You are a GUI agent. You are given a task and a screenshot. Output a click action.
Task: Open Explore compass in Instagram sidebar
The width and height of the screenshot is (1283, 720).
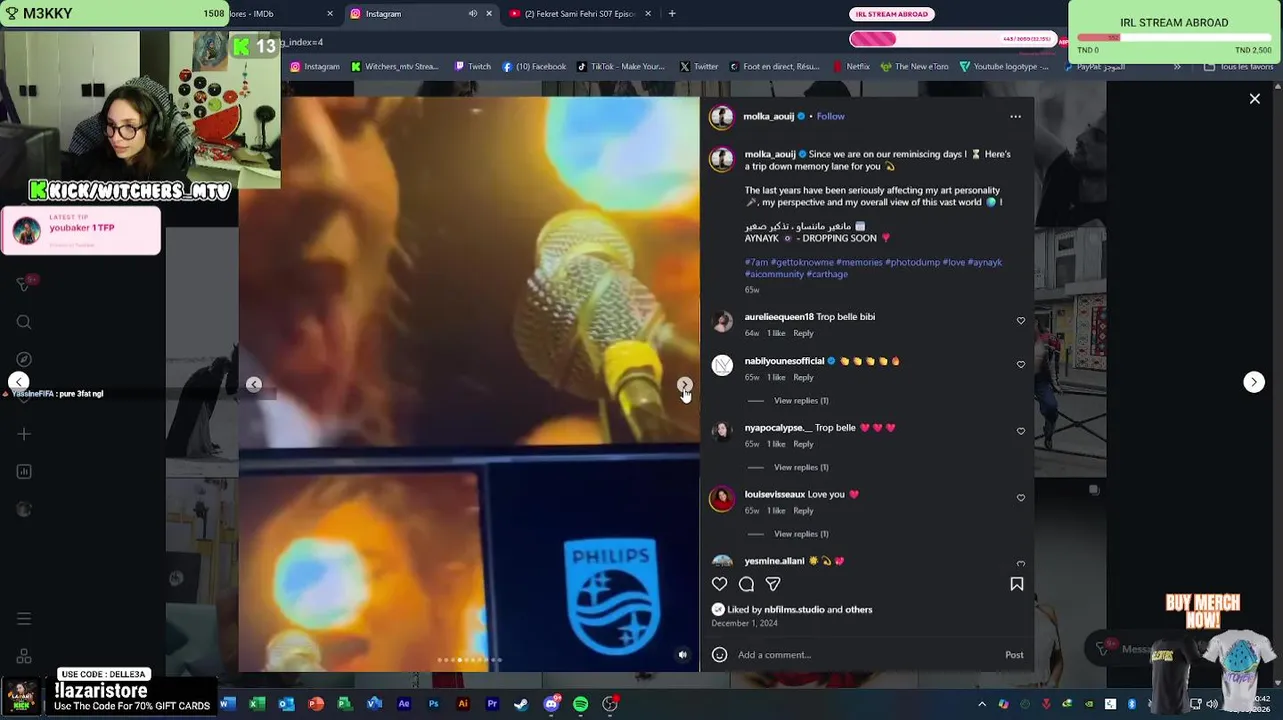click(x=24, y=359)
